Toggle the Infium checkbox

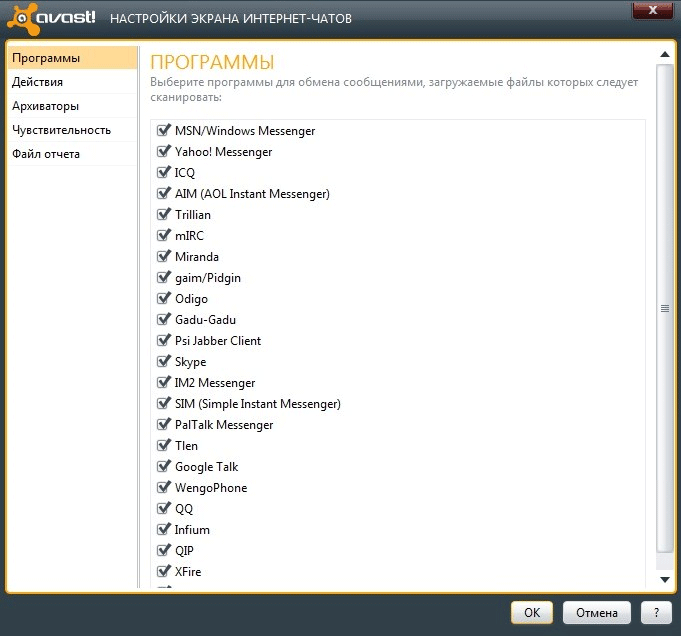pos(163,529)
